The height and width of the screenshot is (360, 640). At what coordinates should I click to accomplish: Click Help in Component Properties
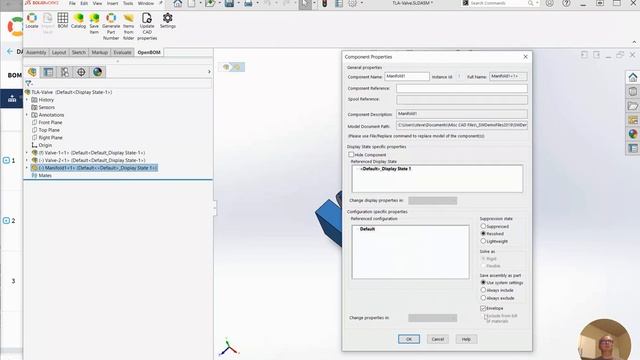pos(466,339)
